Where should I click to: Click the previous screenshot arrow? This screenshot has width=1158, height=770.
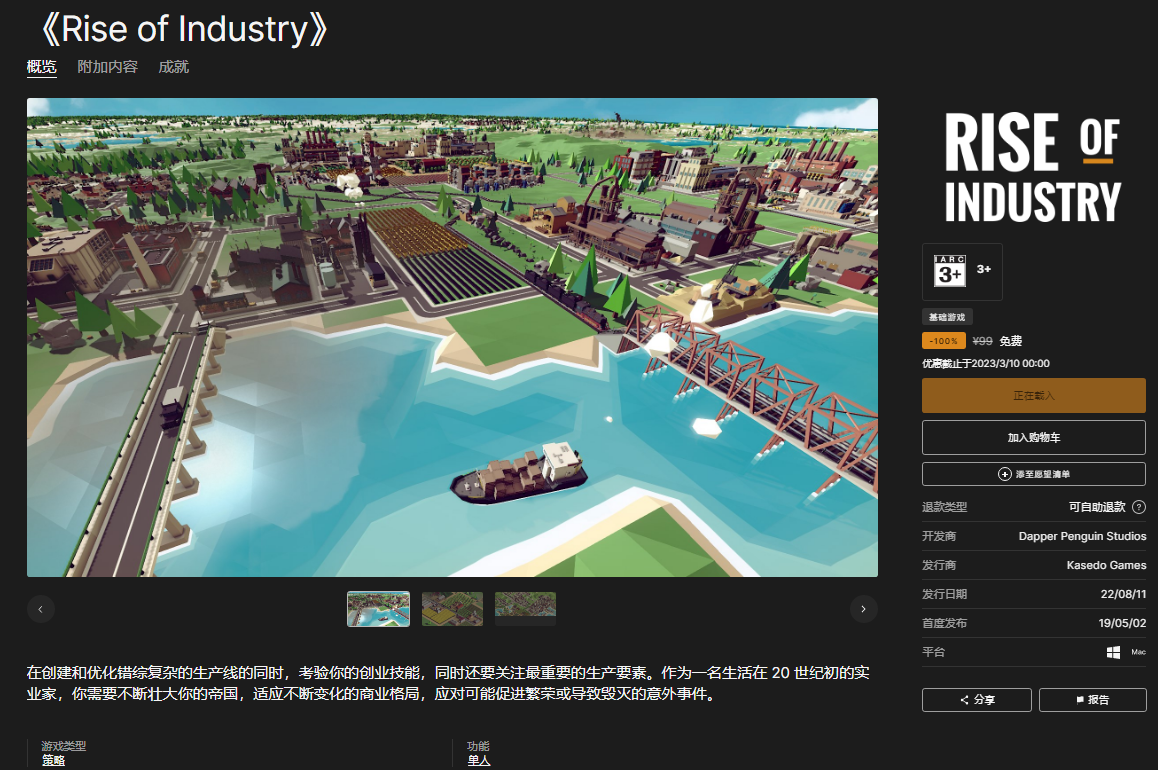pyautogui.click(x=41, y=608)
